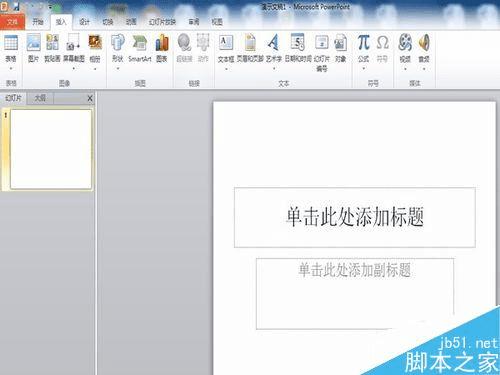Viewport: 500px width, 375px height.
Task: Expand the Screenshot (屏幕截图) dropdown arrow
Action: point(74,68)
